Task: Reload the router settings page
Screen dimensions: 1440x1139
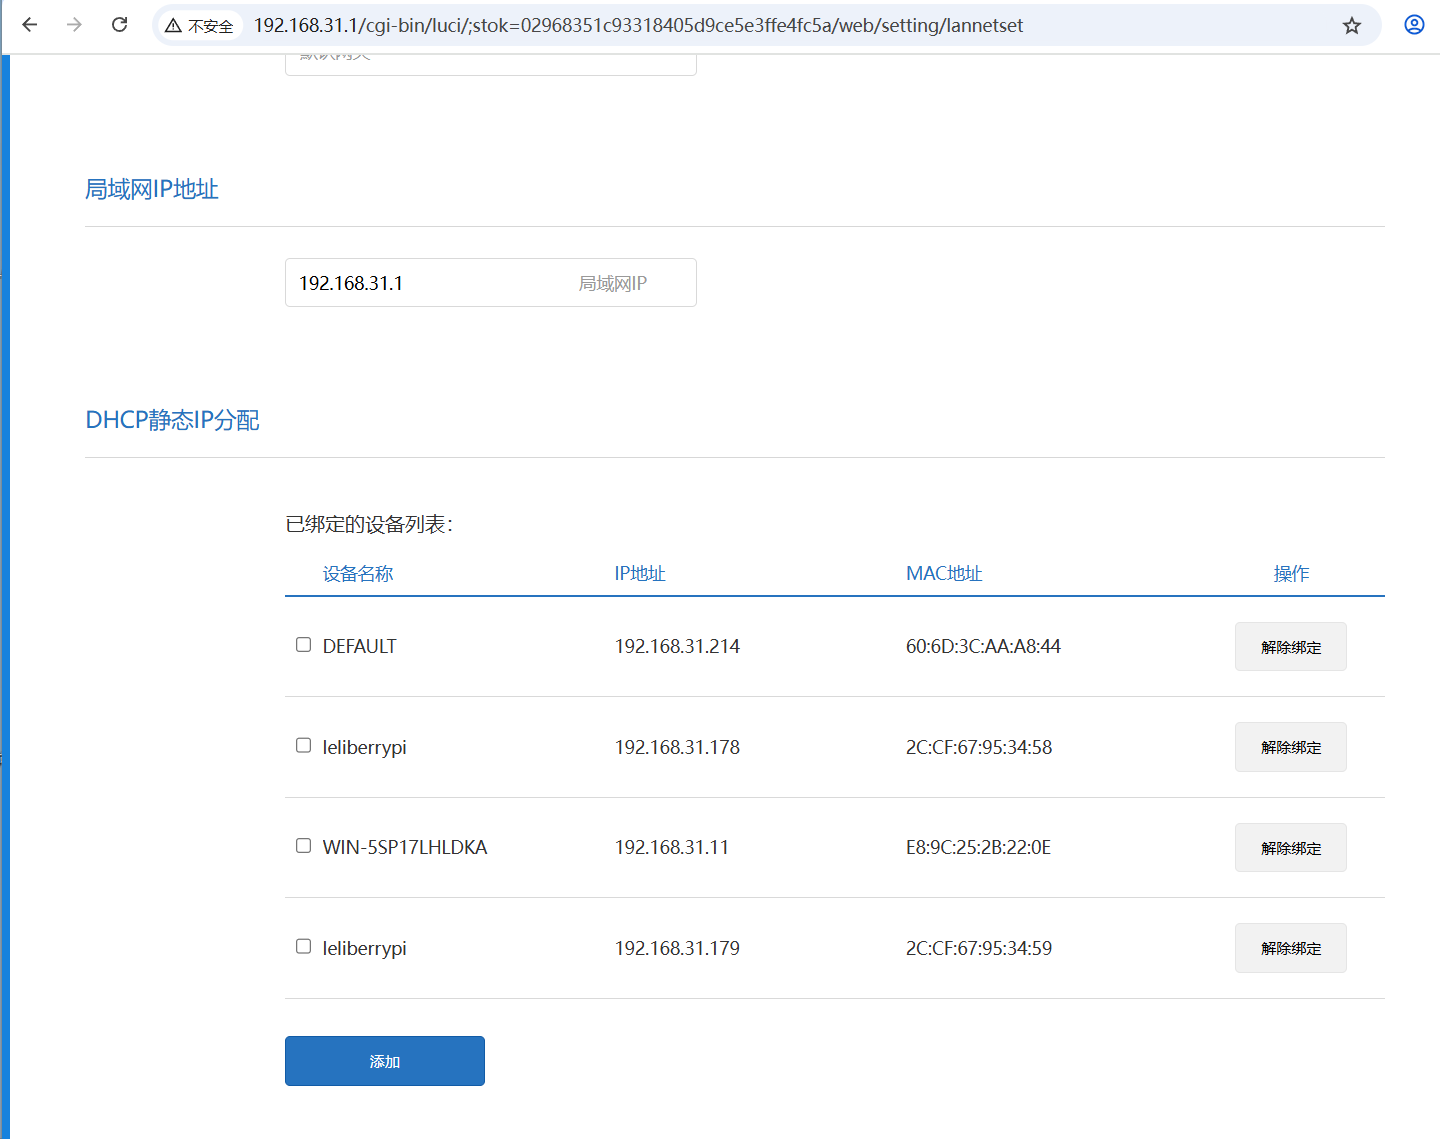Action: (119, 25)
